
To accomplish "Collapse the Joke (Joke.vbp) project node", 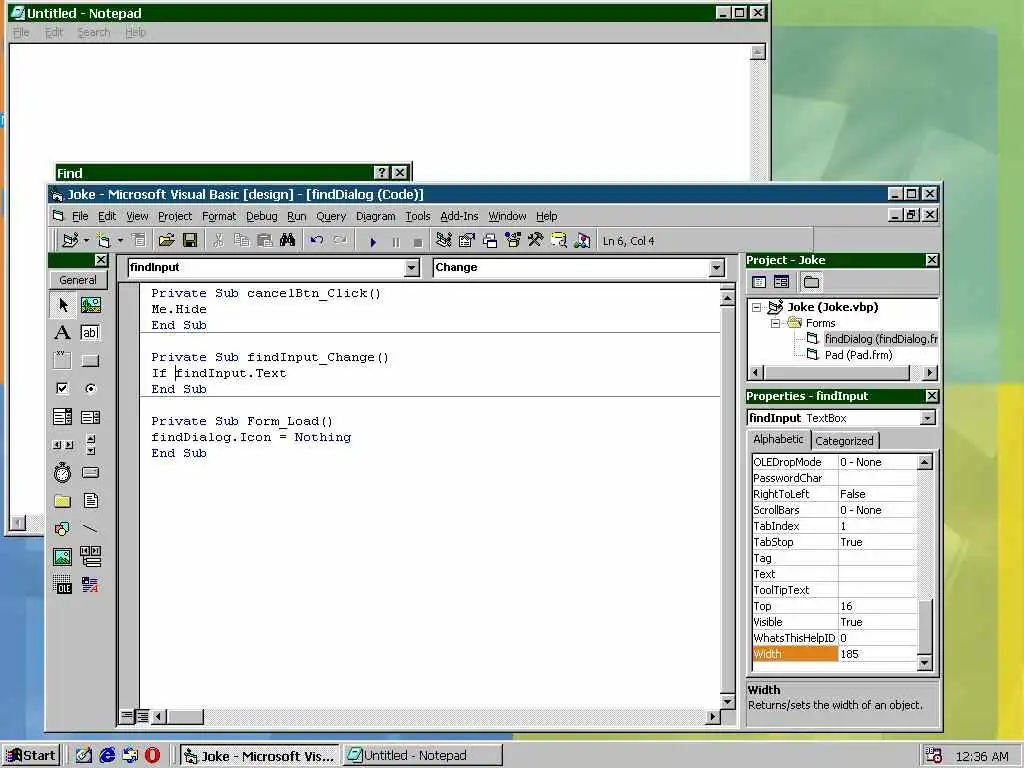I will 756,307.
